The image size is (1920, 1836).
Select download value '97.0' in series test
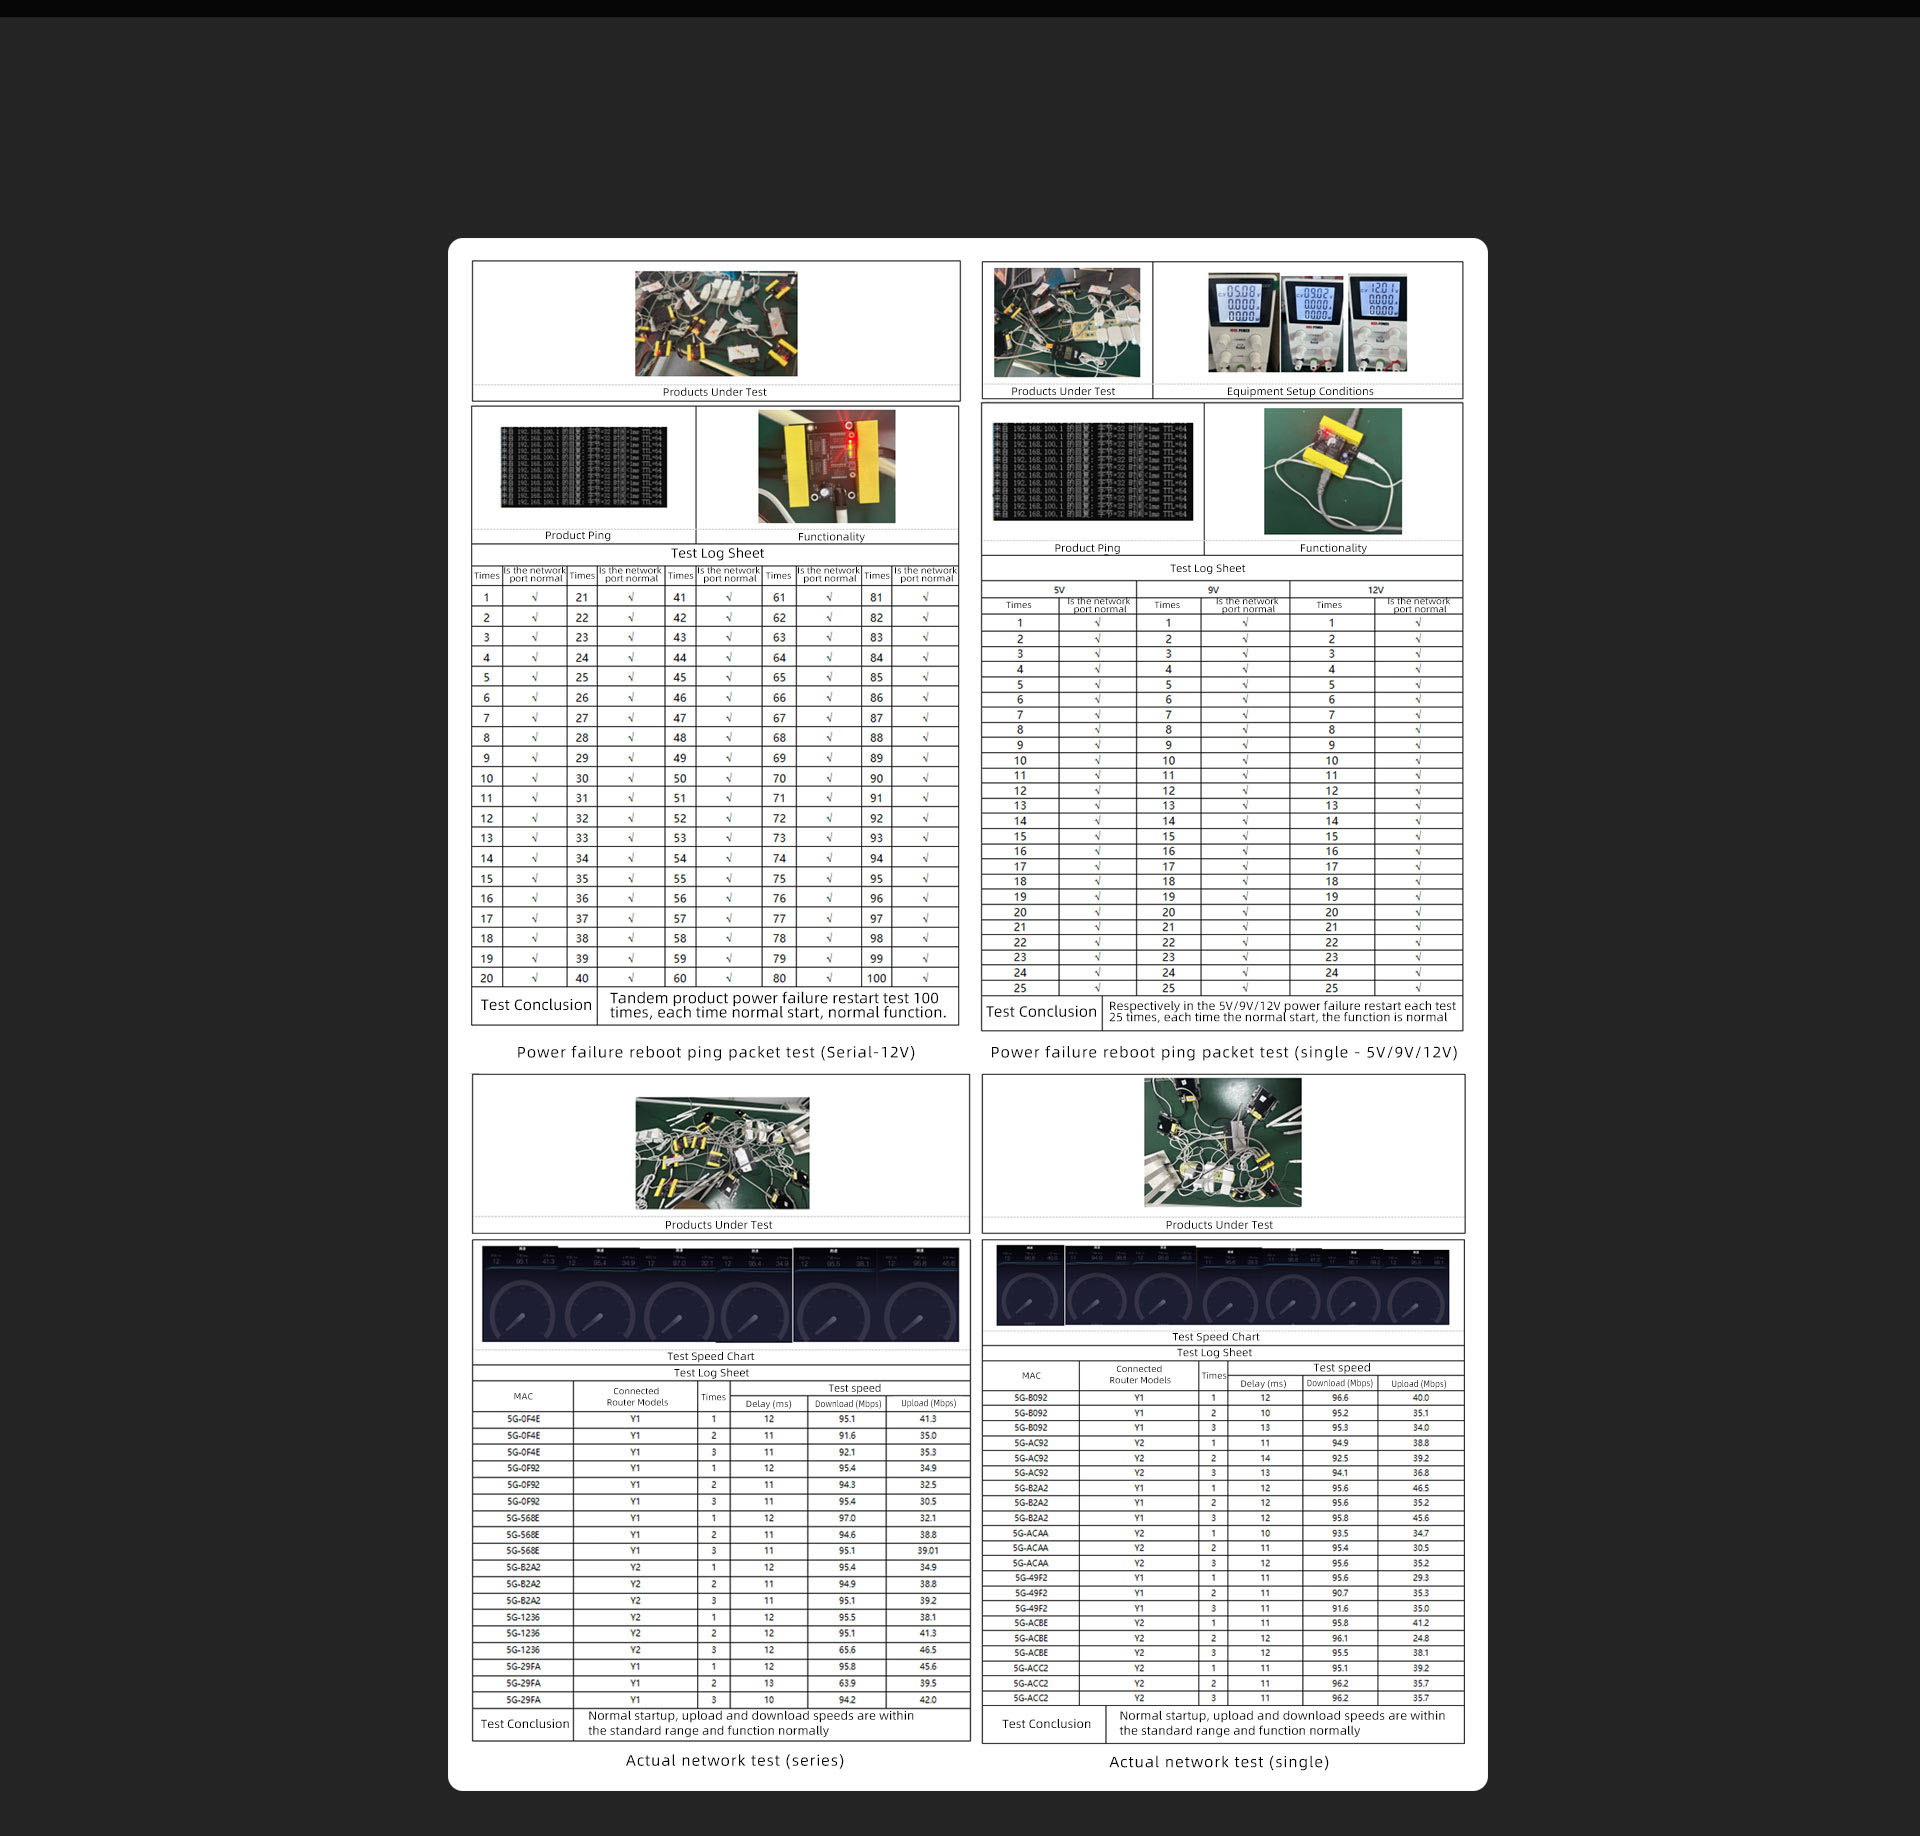(x=847, y=1518)
